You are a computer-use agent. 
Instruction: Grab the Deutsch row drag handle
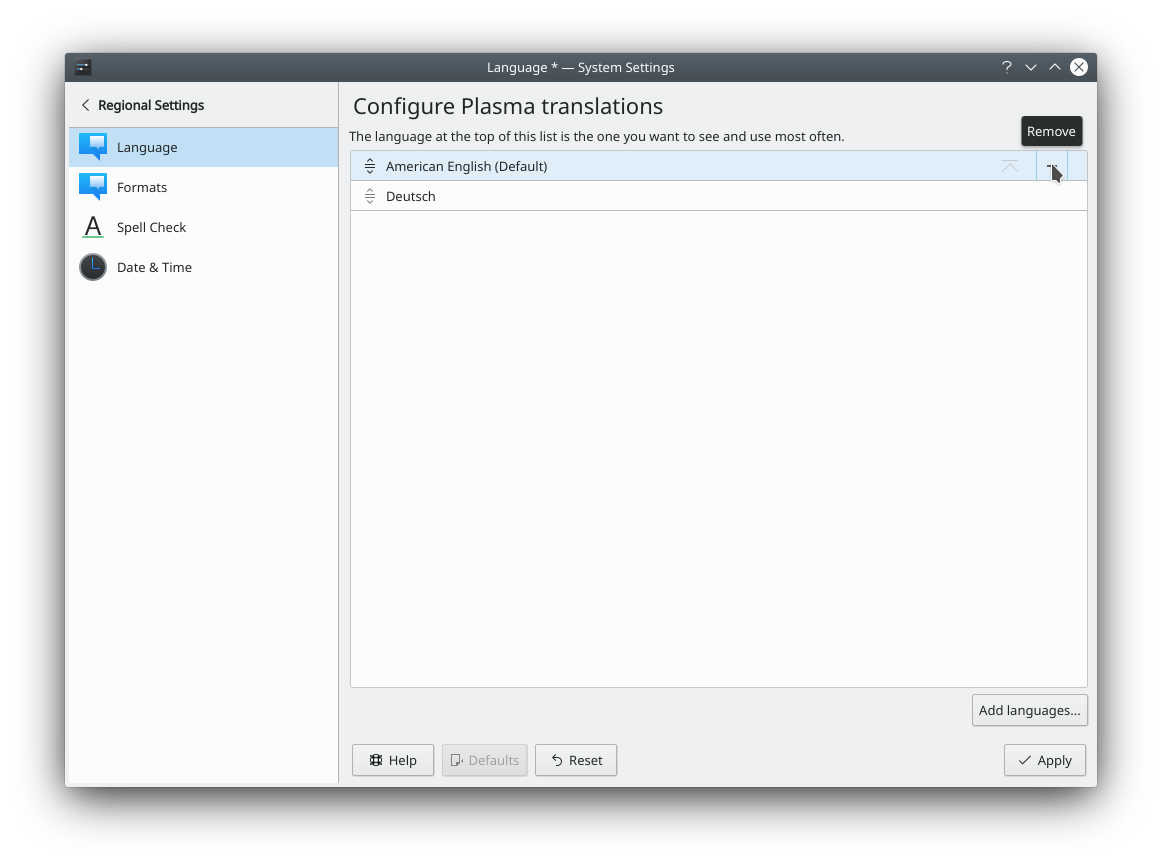[370, 196]
